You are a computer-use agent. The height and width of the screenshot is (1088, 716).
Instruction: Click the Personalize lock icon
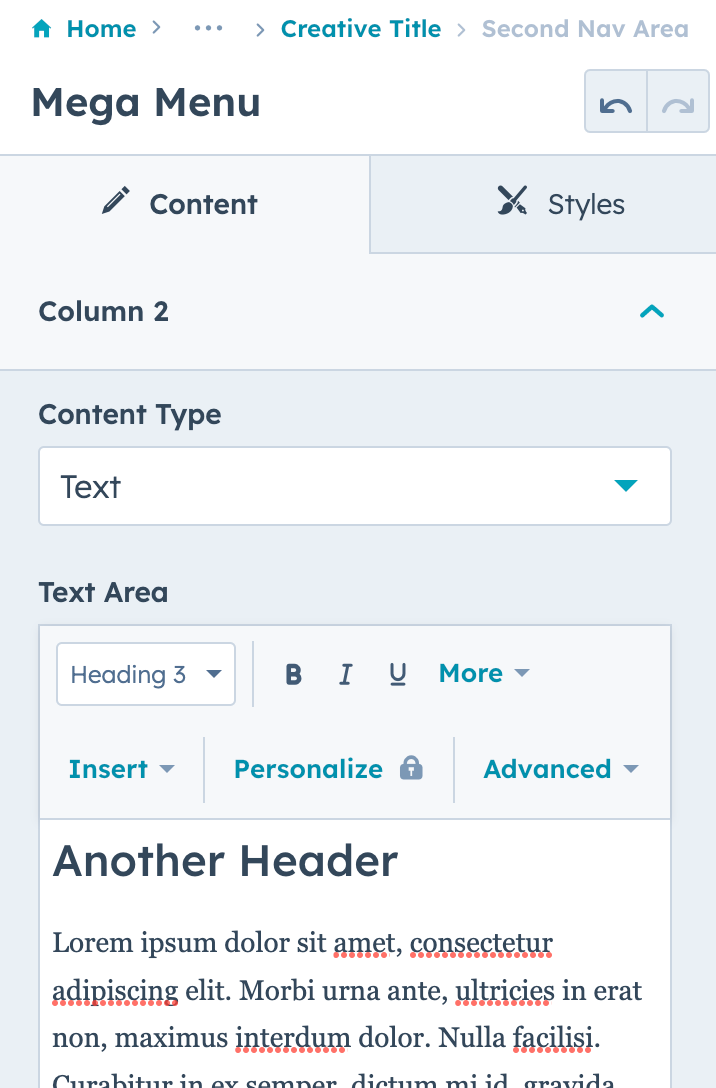(411, 768)
